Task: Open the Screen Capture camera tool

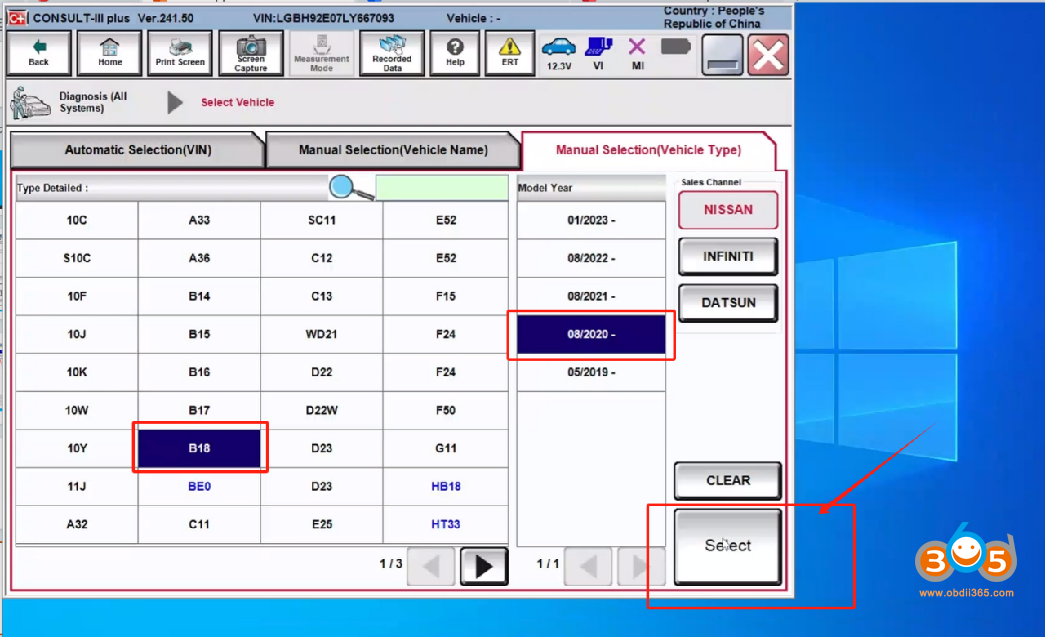Action: (251, 53)
